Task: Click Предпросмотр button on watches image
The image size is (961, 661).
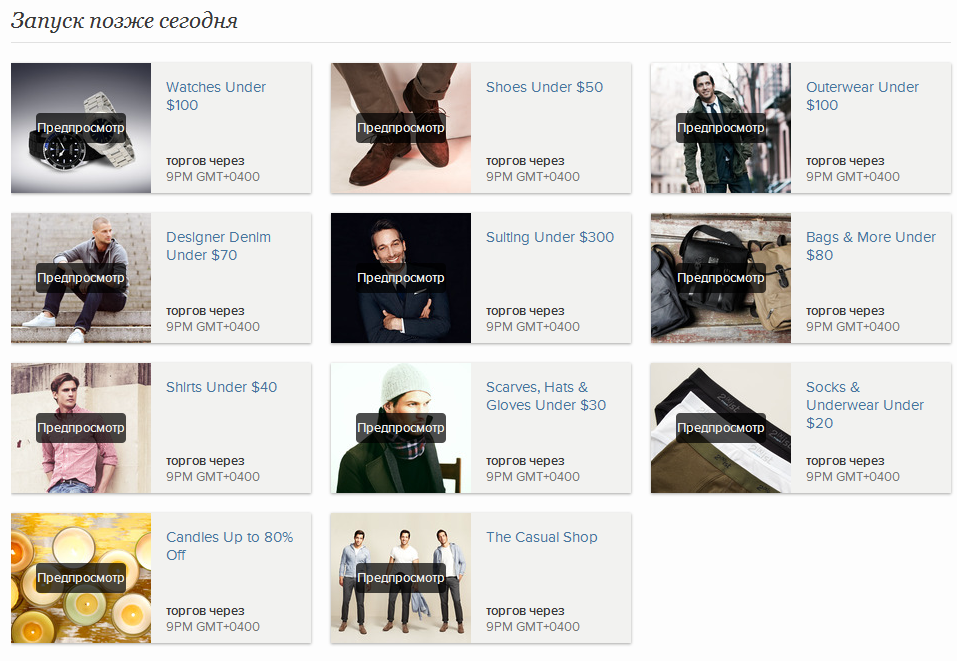Action: tap(81, 128)
